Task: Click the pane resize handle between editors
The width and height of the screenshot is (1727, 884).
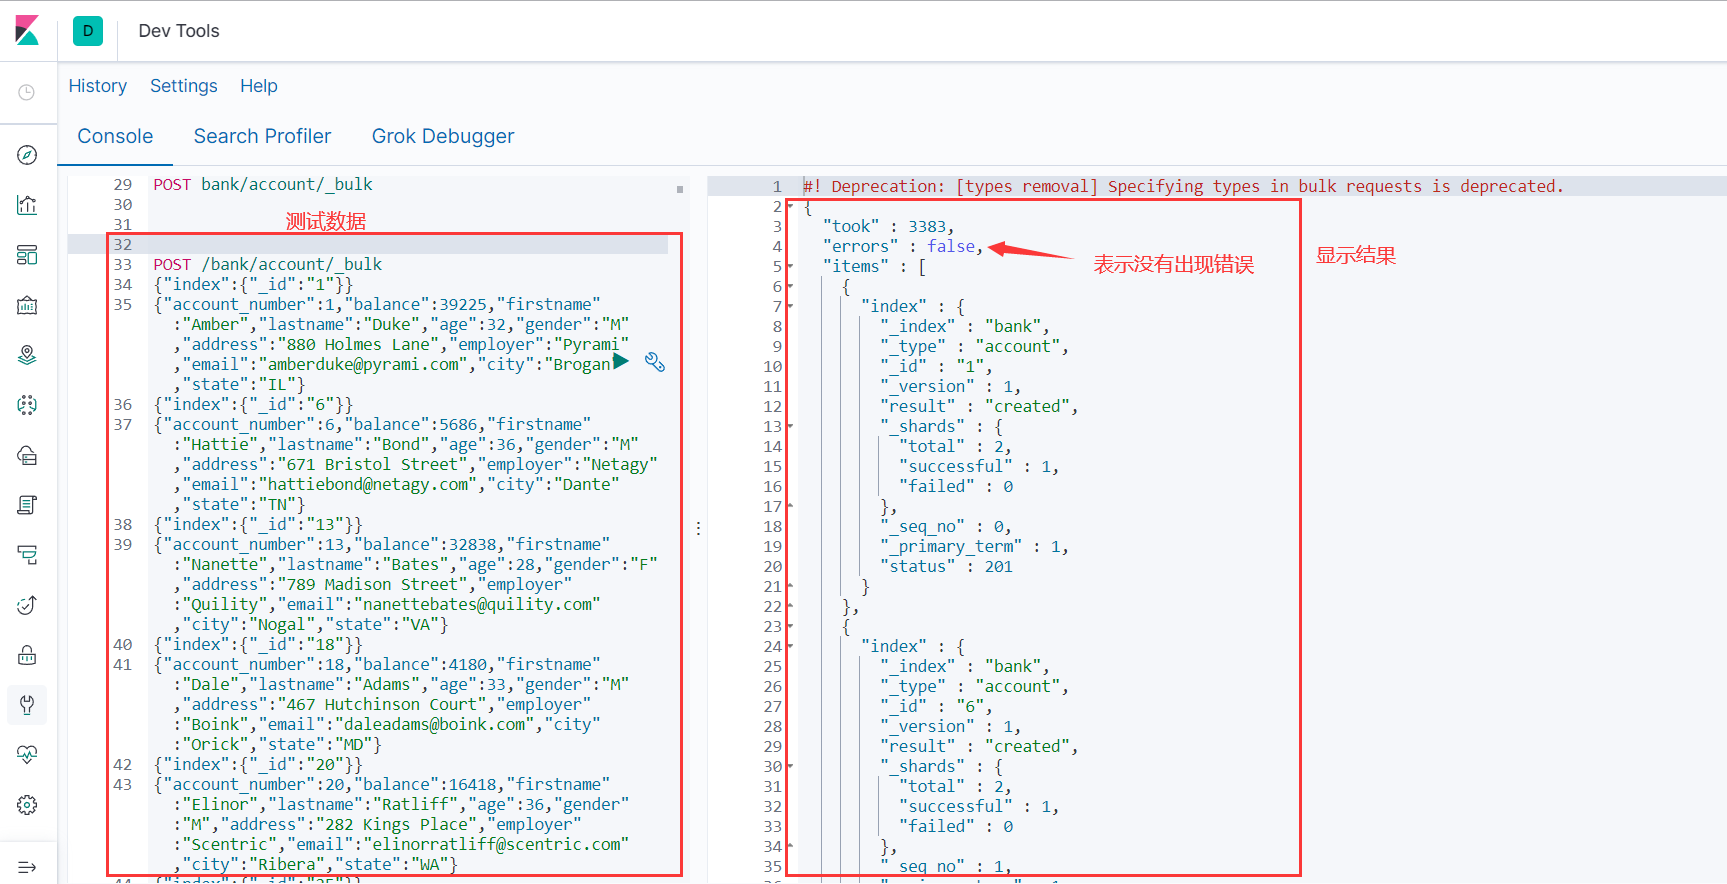Action: (698, 528)
